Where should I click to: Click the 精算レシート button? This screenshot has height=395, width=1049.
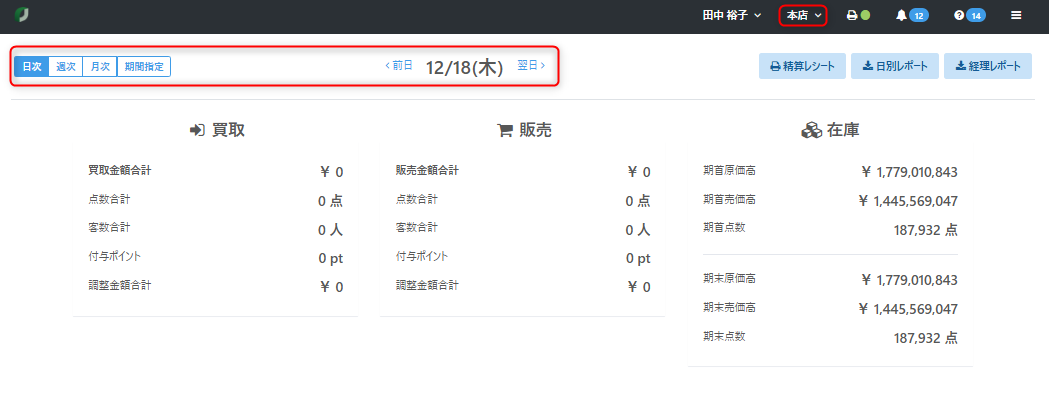(x=802, y=66)
